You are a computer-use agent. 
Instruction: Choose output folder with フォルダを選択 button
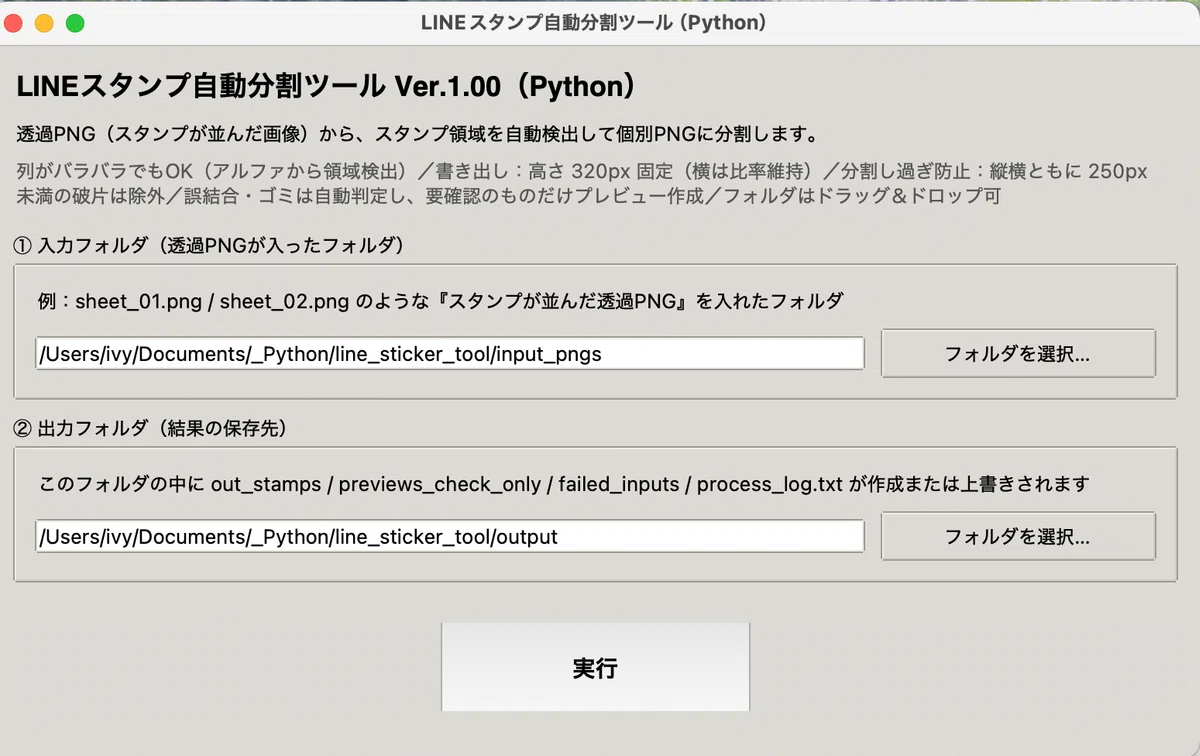point(1018,537)
